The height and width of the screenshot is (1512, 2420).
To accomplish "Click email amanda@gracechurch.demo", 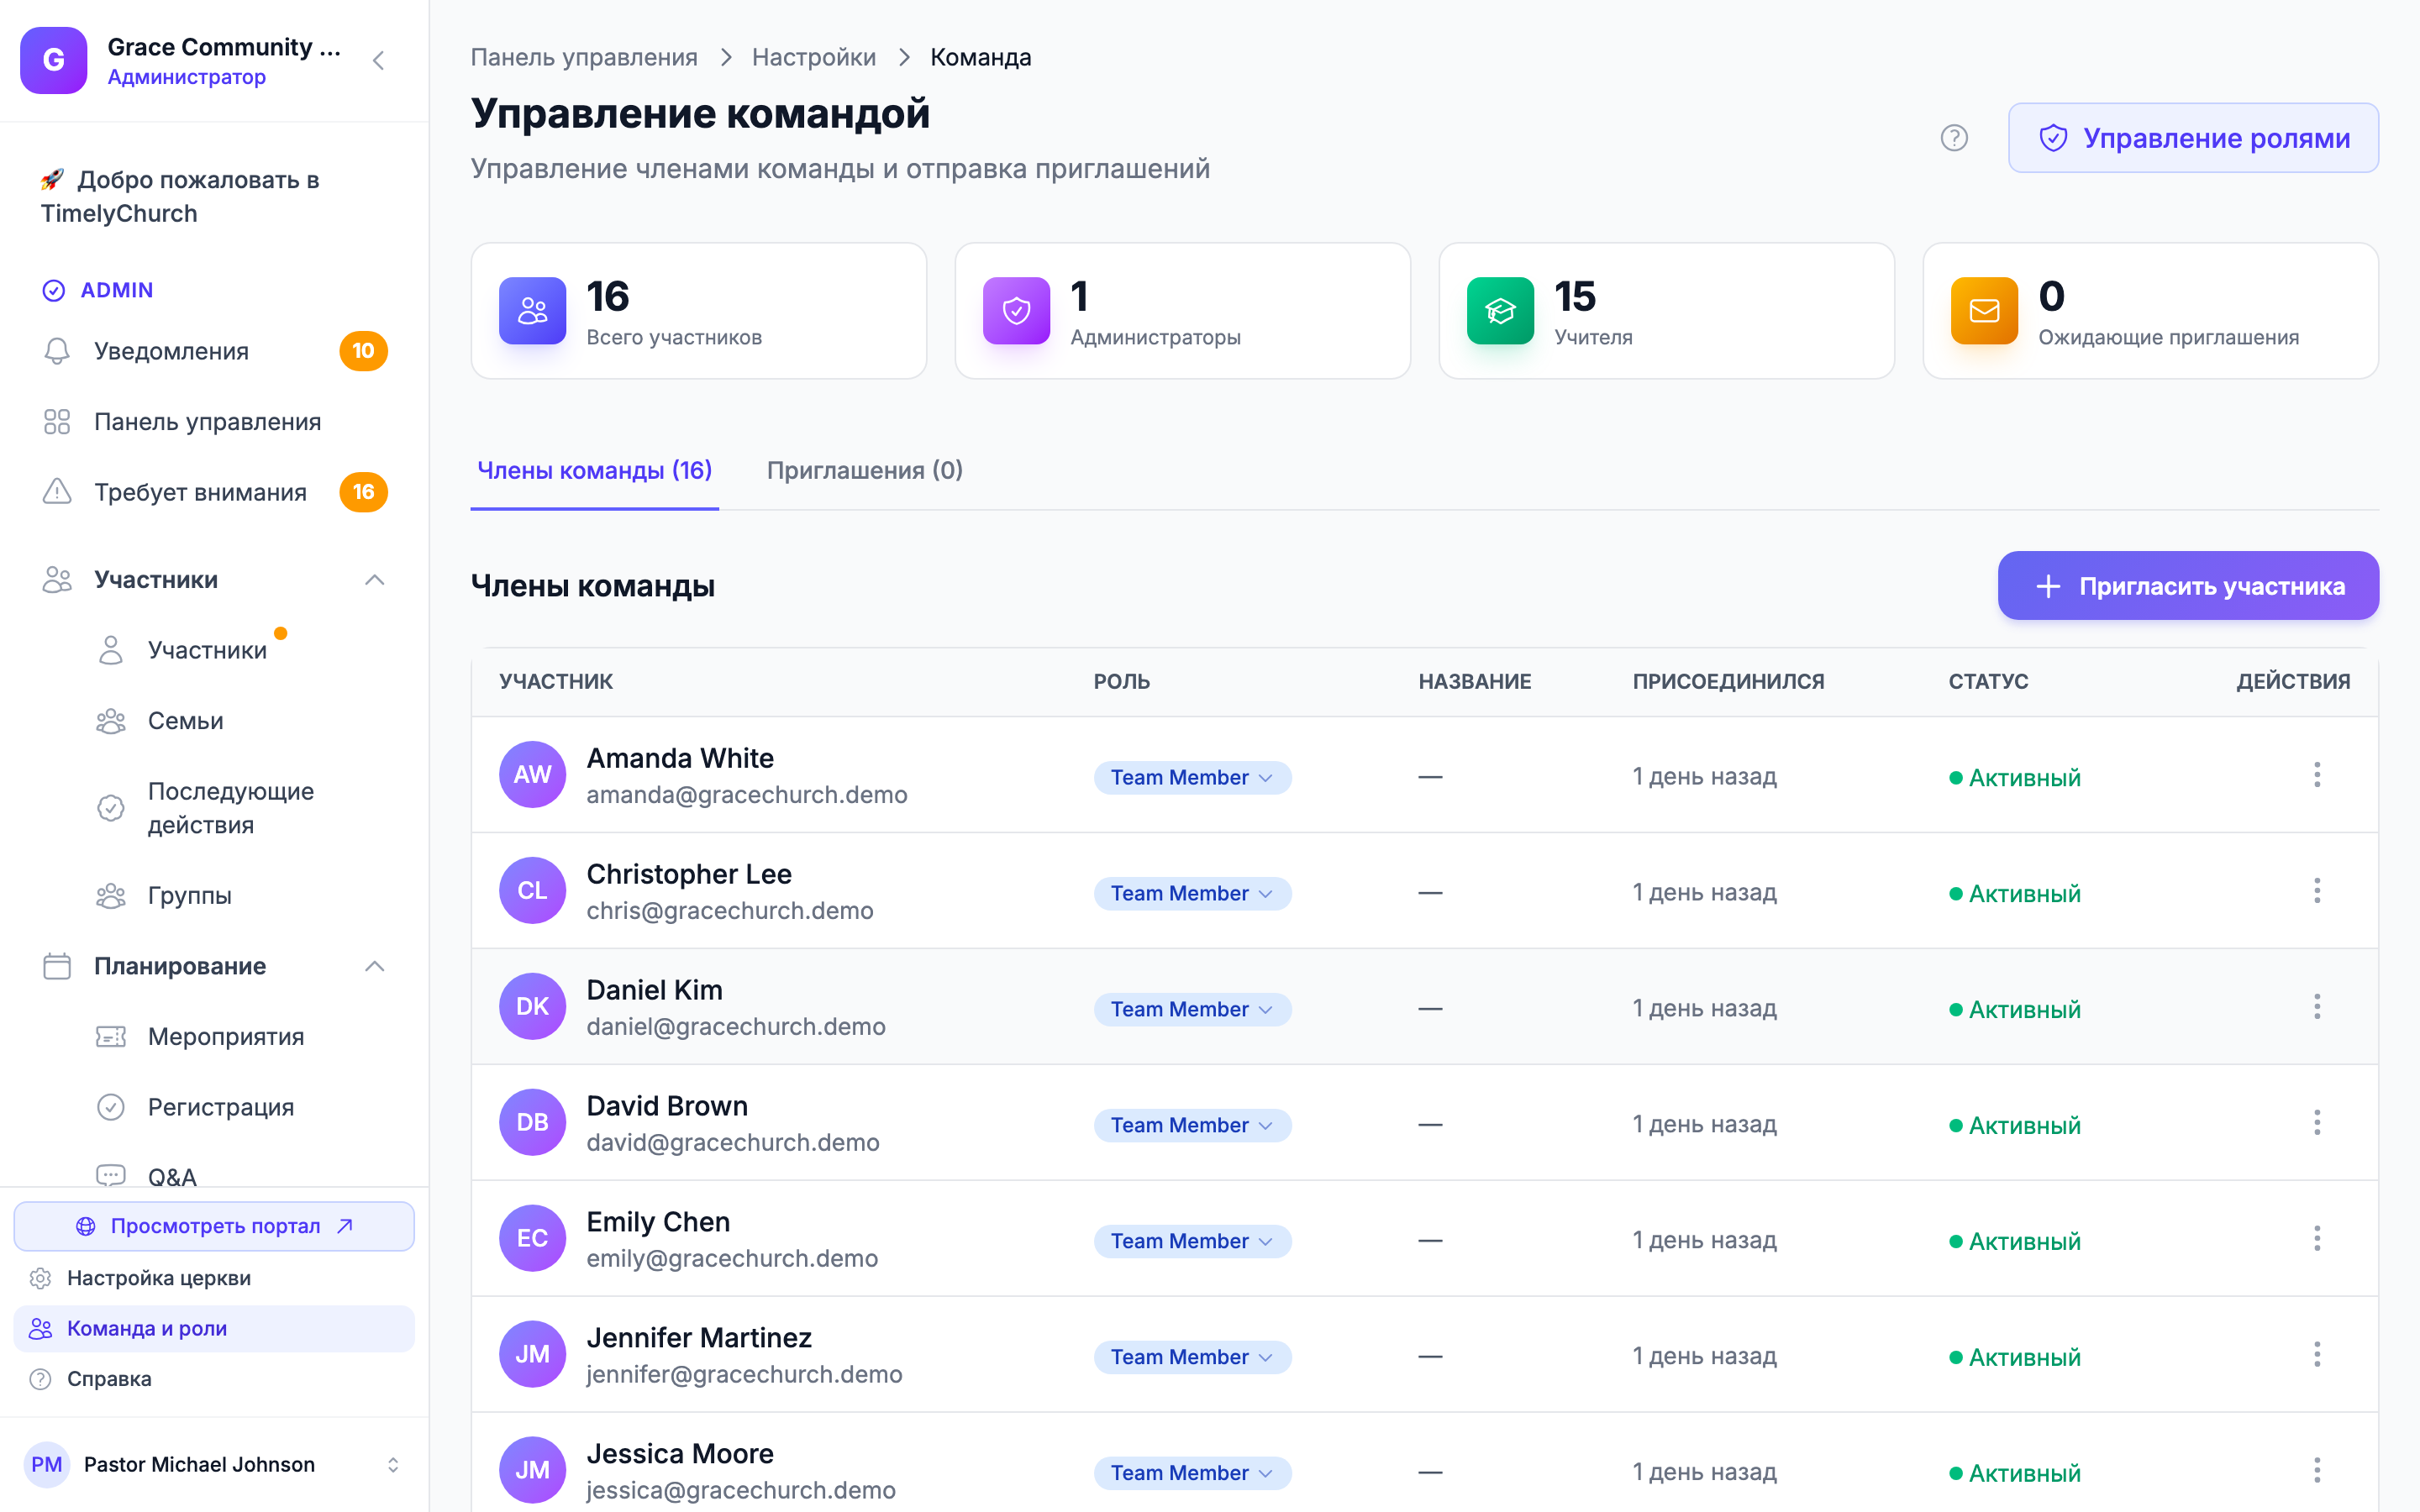I will pyautogui.click(x=747, y=795).
